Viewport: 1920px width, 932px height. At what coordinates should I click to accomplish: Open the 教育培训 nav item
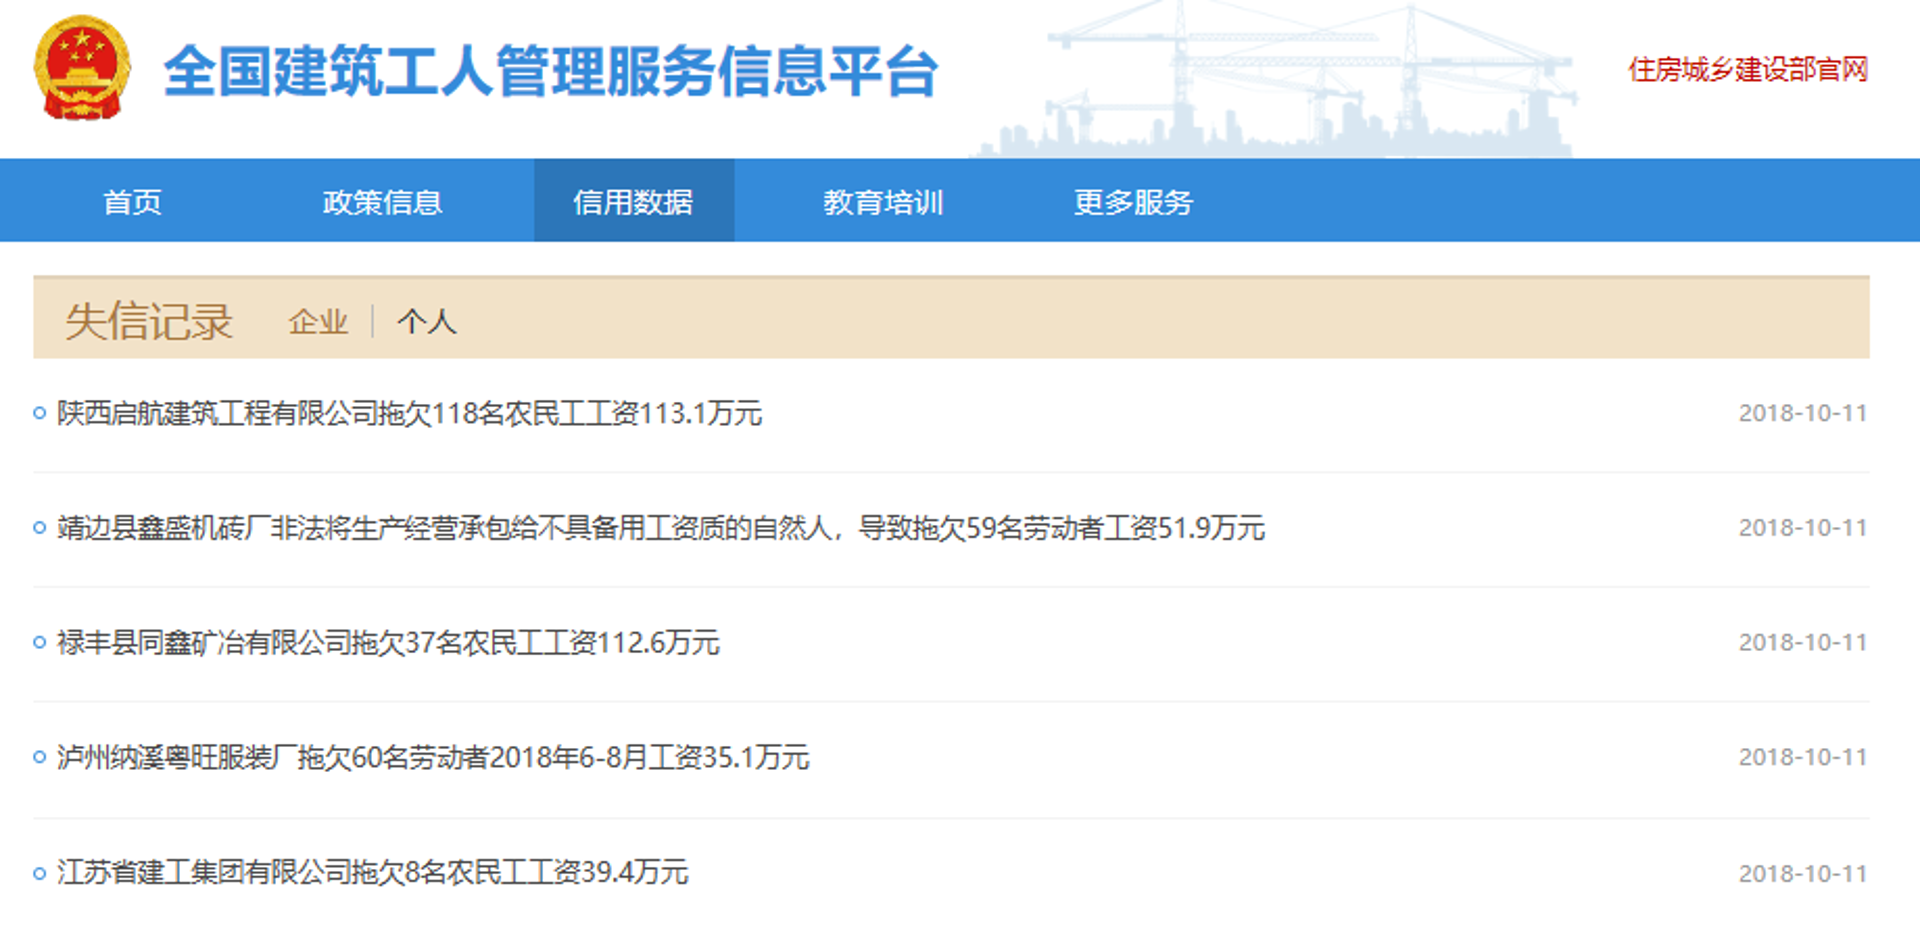pyautogui.click(x=883, y=202)
